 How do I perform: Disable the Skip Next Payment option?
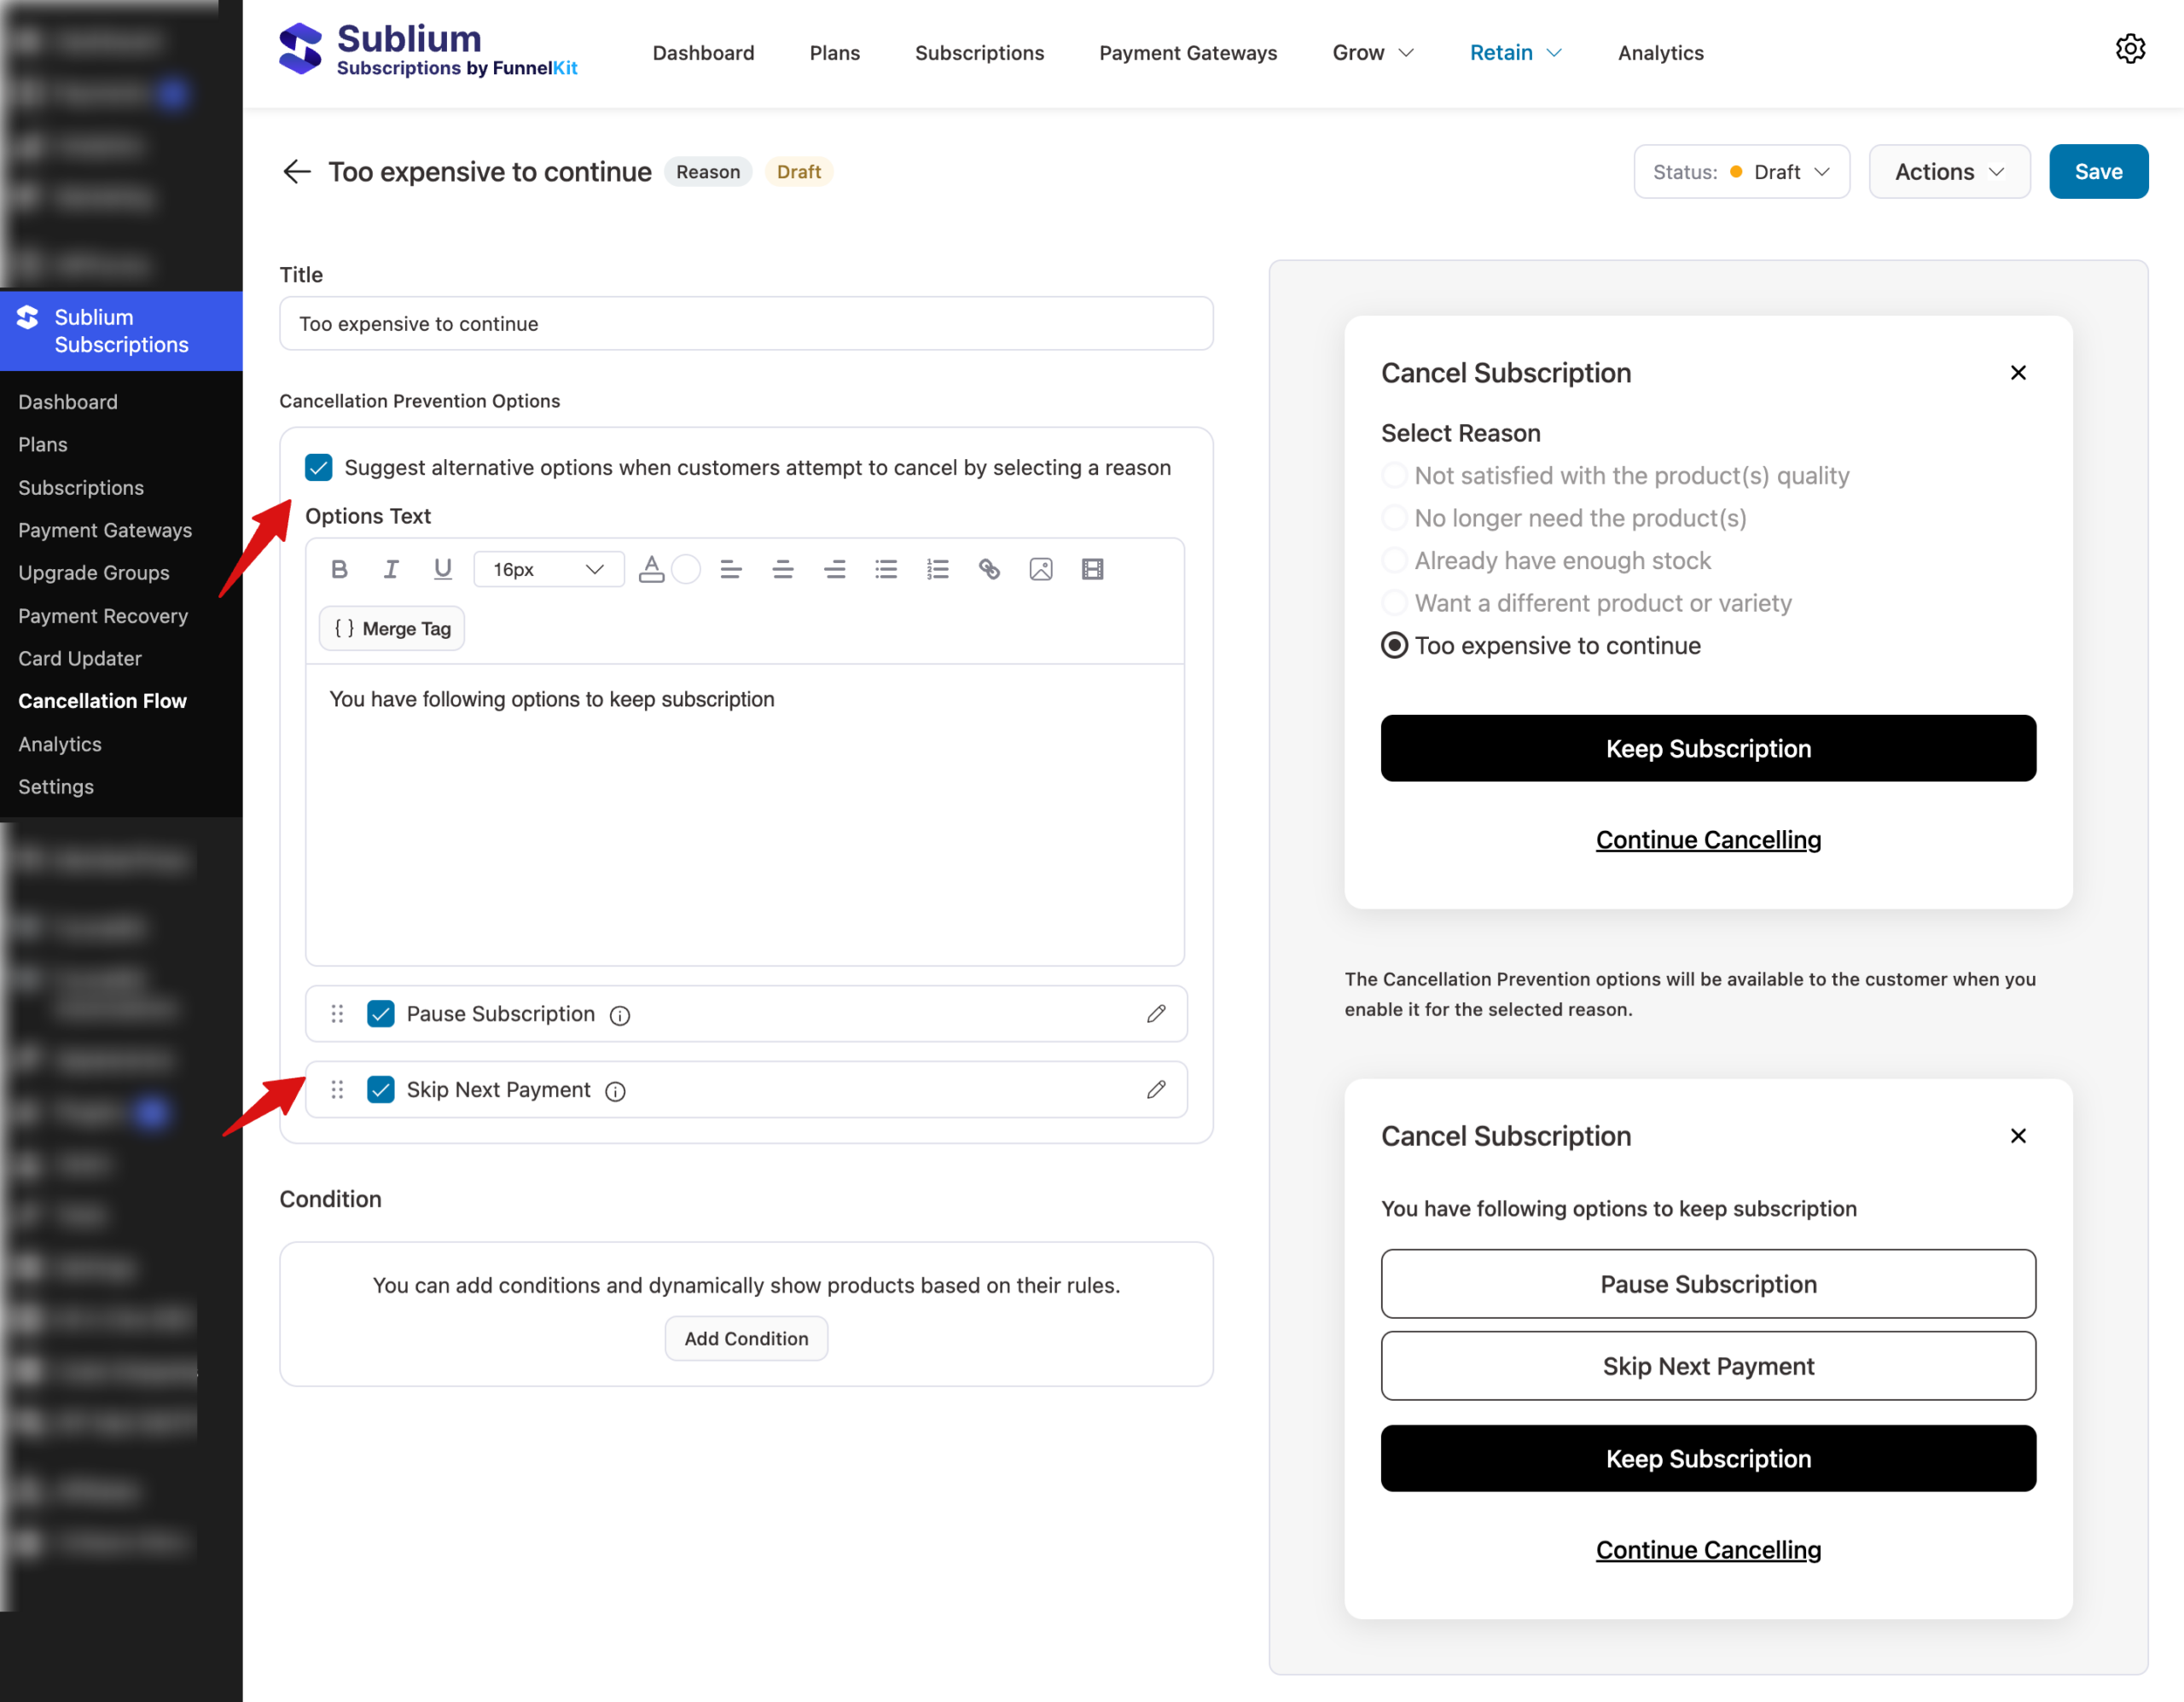click(380, 1089)
